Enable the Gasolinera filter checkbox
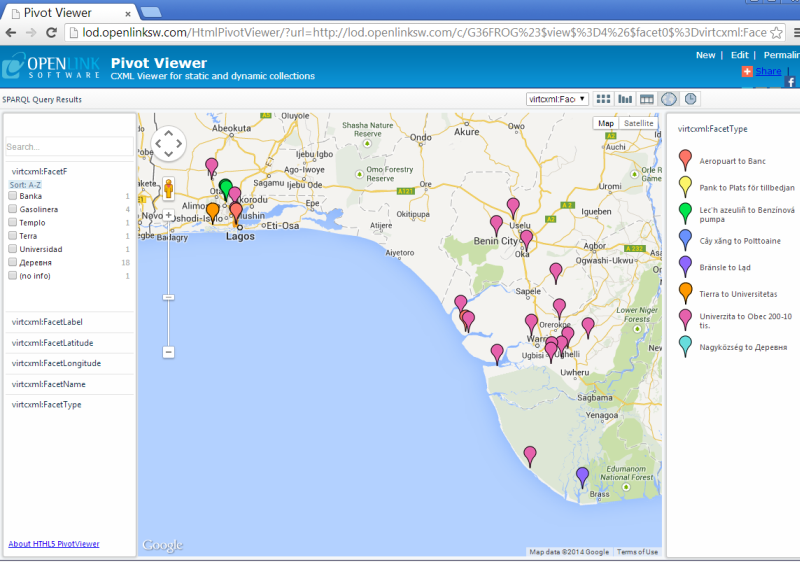The width and height of the screenshot is (800, 562). [13, 210]
